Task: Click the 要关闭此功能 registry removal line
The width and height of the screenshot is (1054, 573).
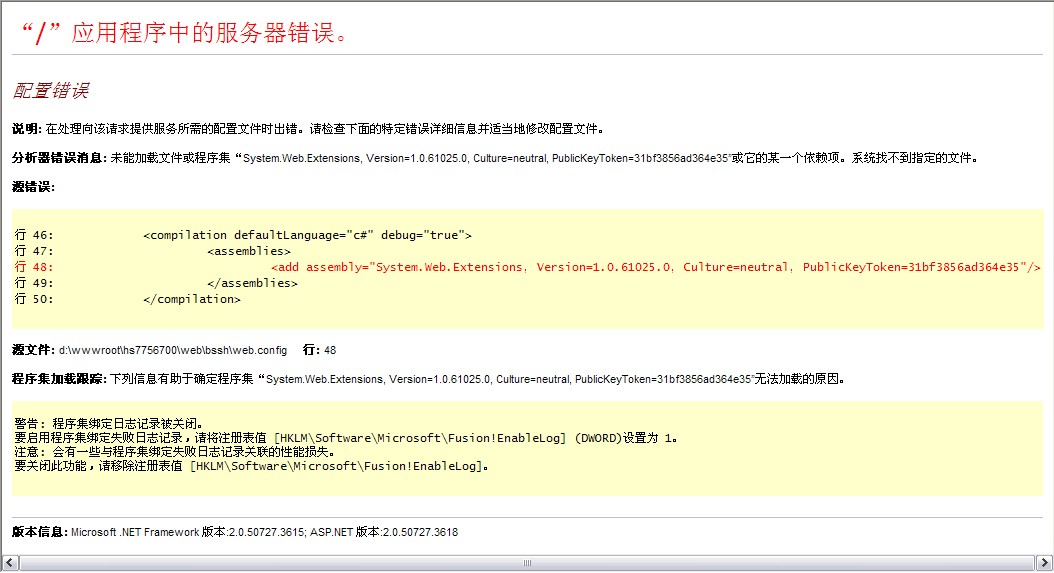Action: (251, 466)
